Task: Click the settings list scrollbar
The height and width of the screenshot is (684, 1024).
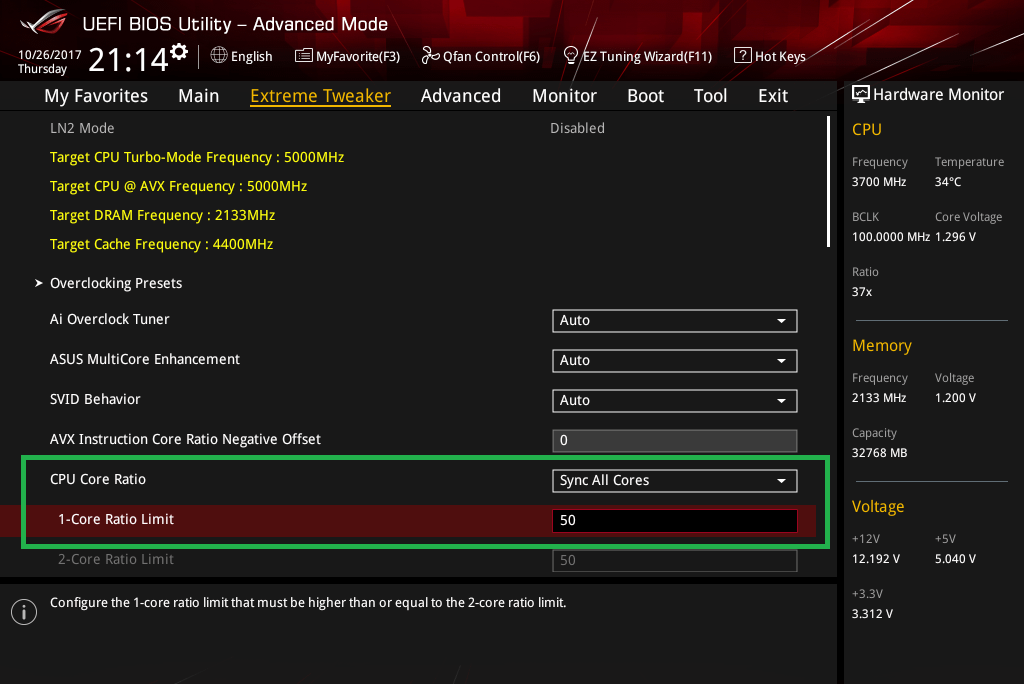Action: 828,182
